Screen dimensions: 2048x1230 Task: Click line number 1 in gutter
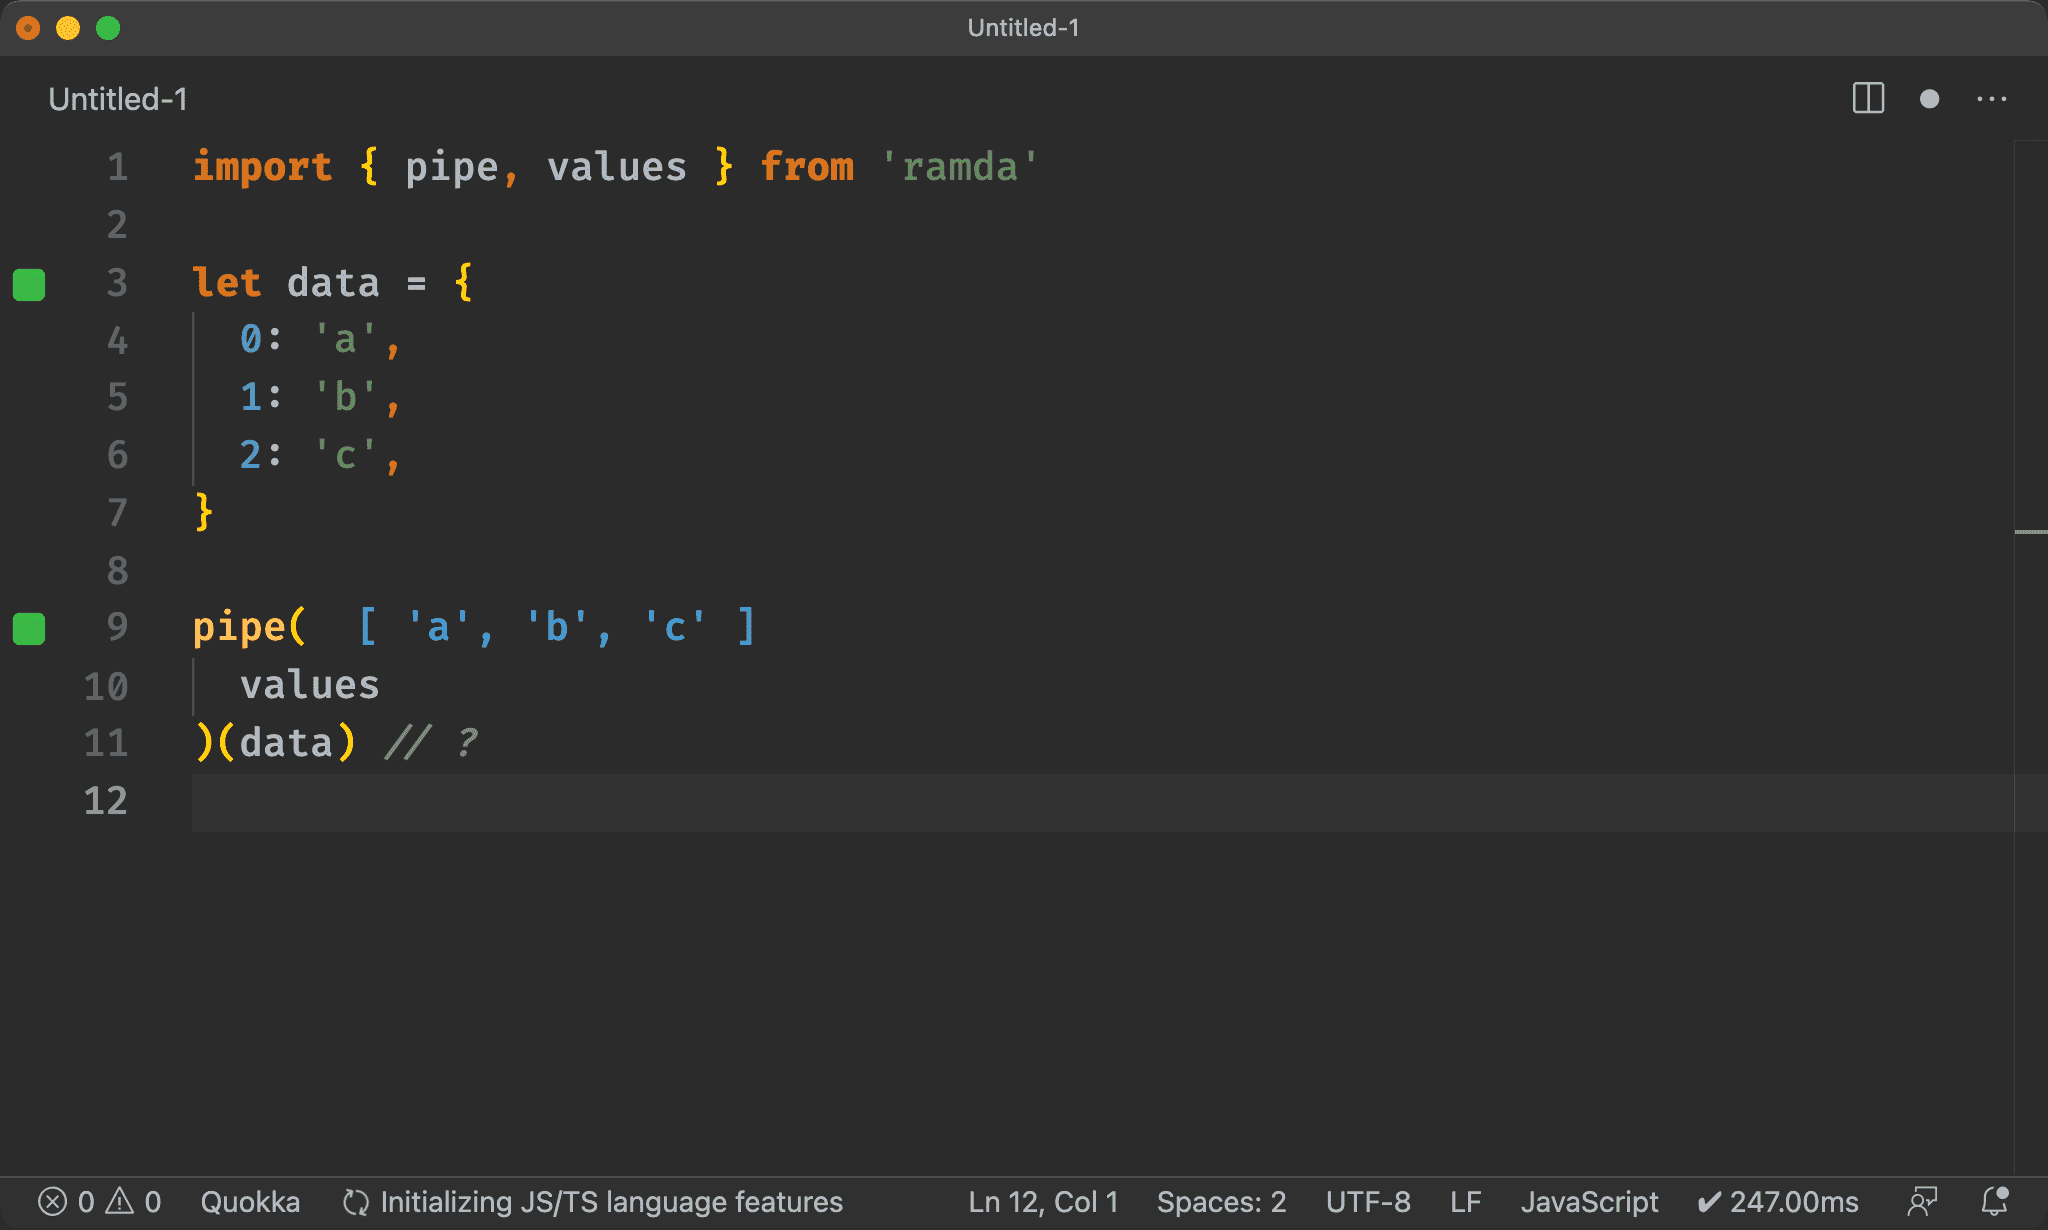point(118,167)
